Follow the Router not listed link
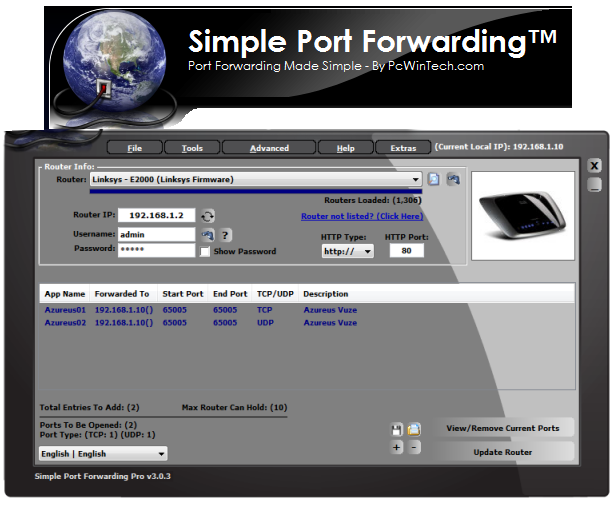Image resolution: width=610 pixels, height=512 pixels. click(x=362, y=216)
